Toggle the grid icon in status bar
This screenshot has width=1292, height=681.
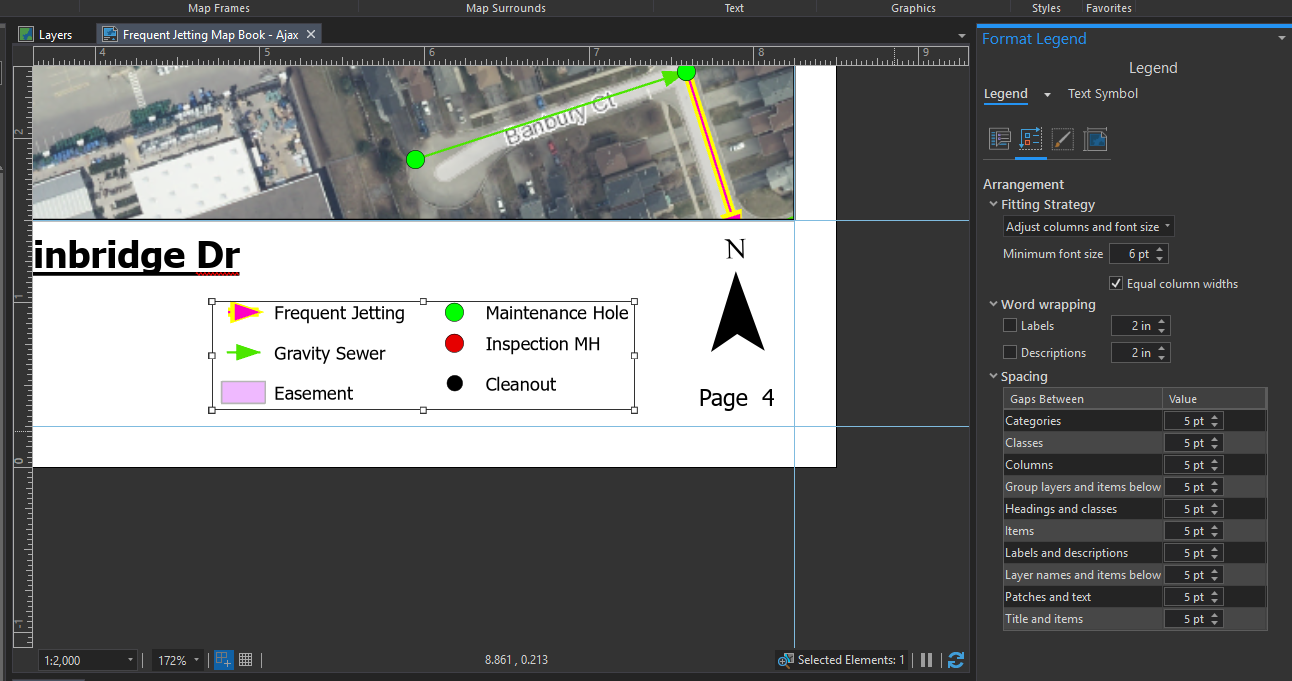[246, 660]
